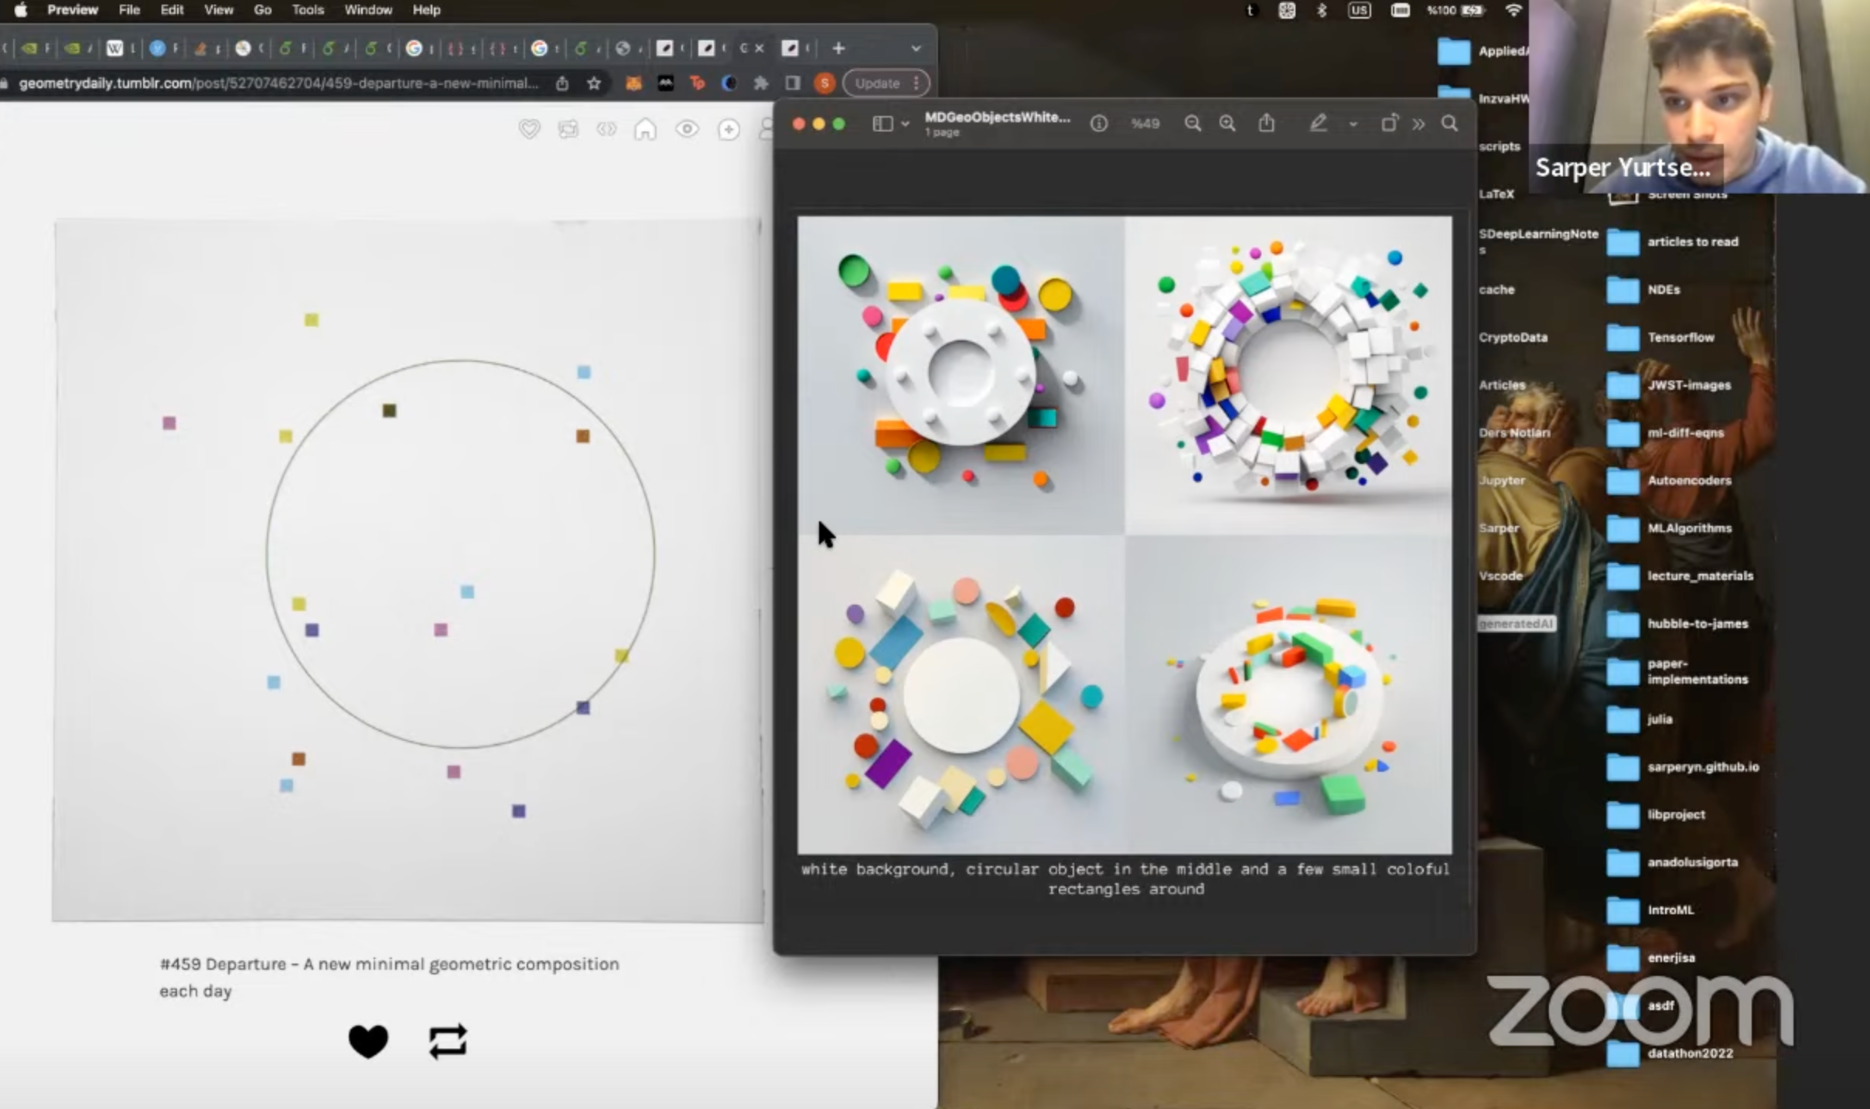This screenshot has width=1870, height=1109.
Task: Open the Chrome profile avatar S
Action: click(x=824, y=84)
